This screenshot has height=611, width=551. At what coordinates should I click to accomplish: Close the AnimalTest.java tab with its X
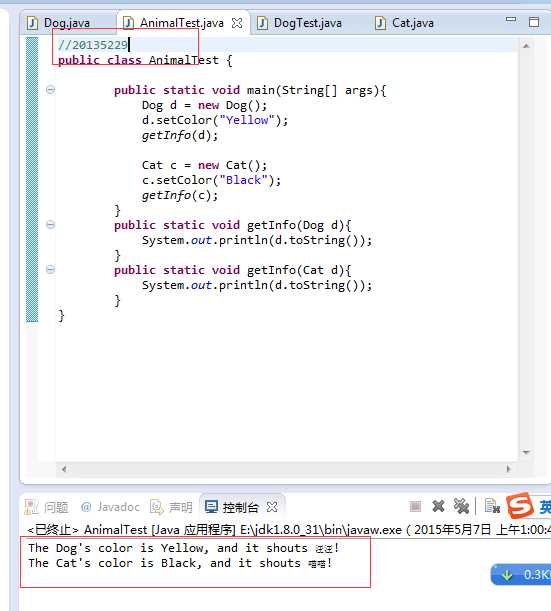point(237,23)
